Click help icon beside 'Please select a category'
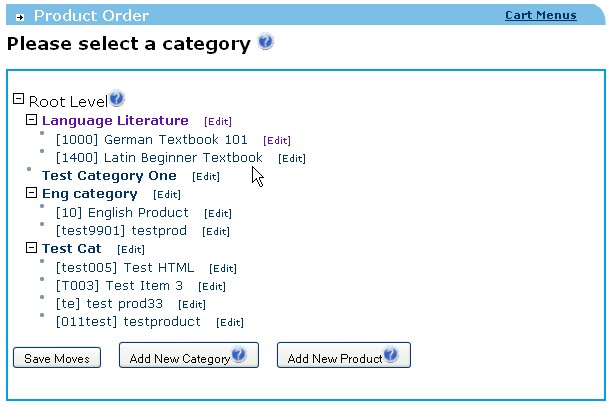Image resolution: width=614 pixels, height=407 pixels. click(x=265, y=41)
